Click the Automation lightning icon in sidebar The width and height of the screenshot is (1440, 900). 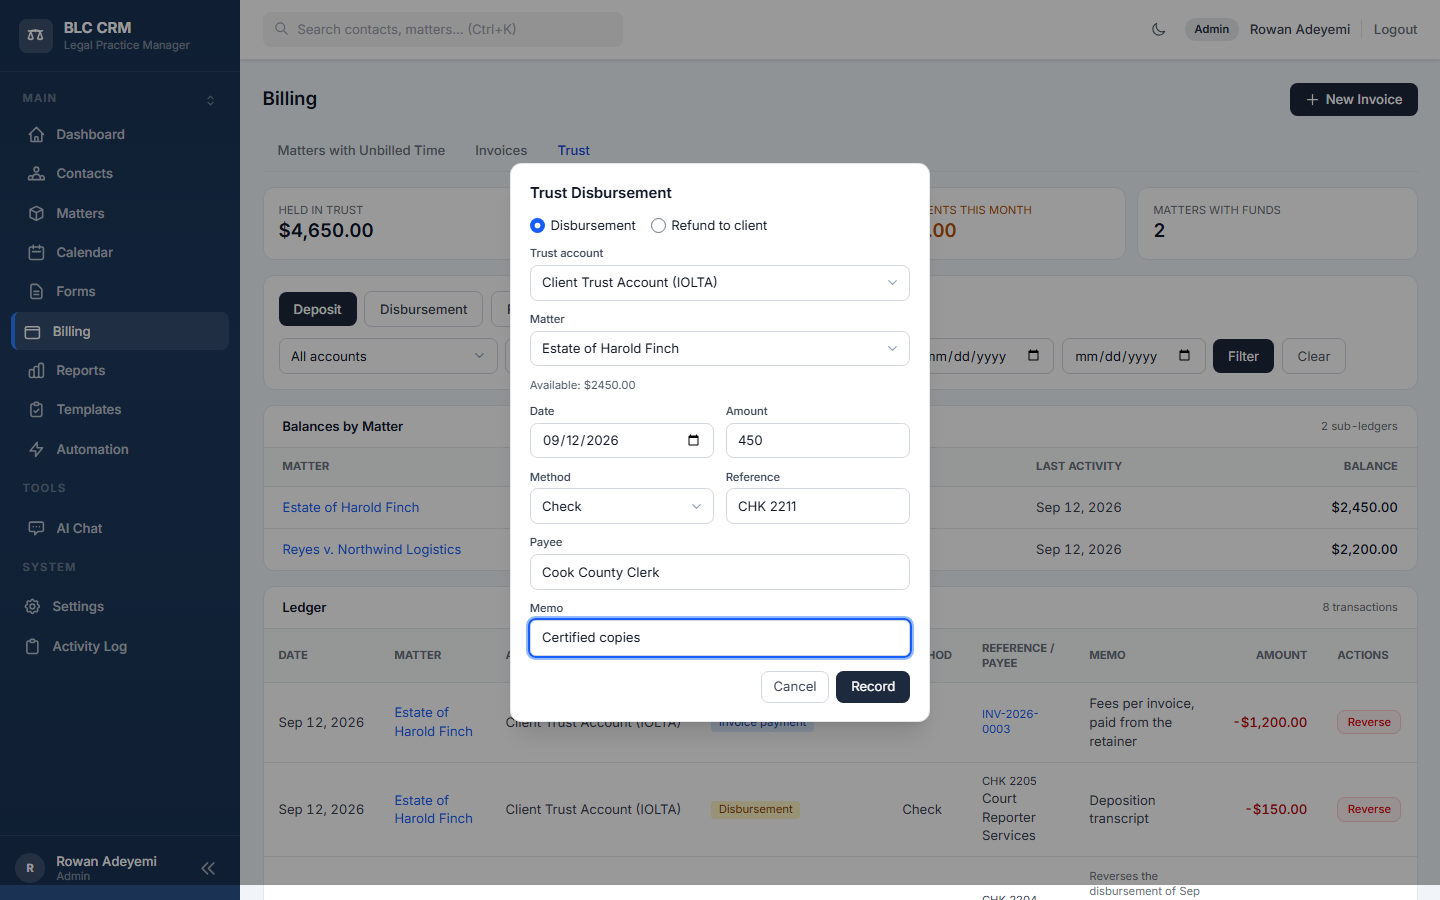pos(36,449)
